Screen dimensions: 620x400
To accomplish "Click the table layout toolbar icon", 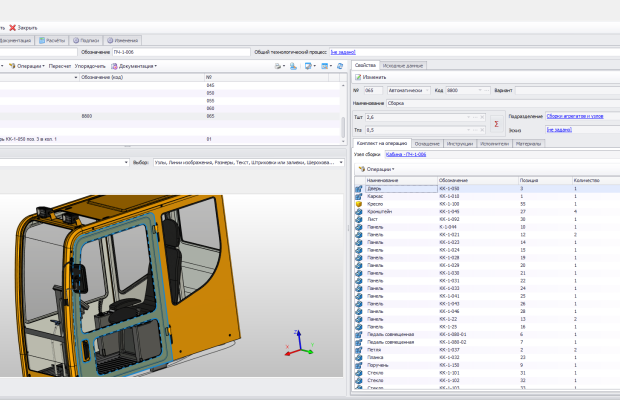I will (x=326, y=66).
